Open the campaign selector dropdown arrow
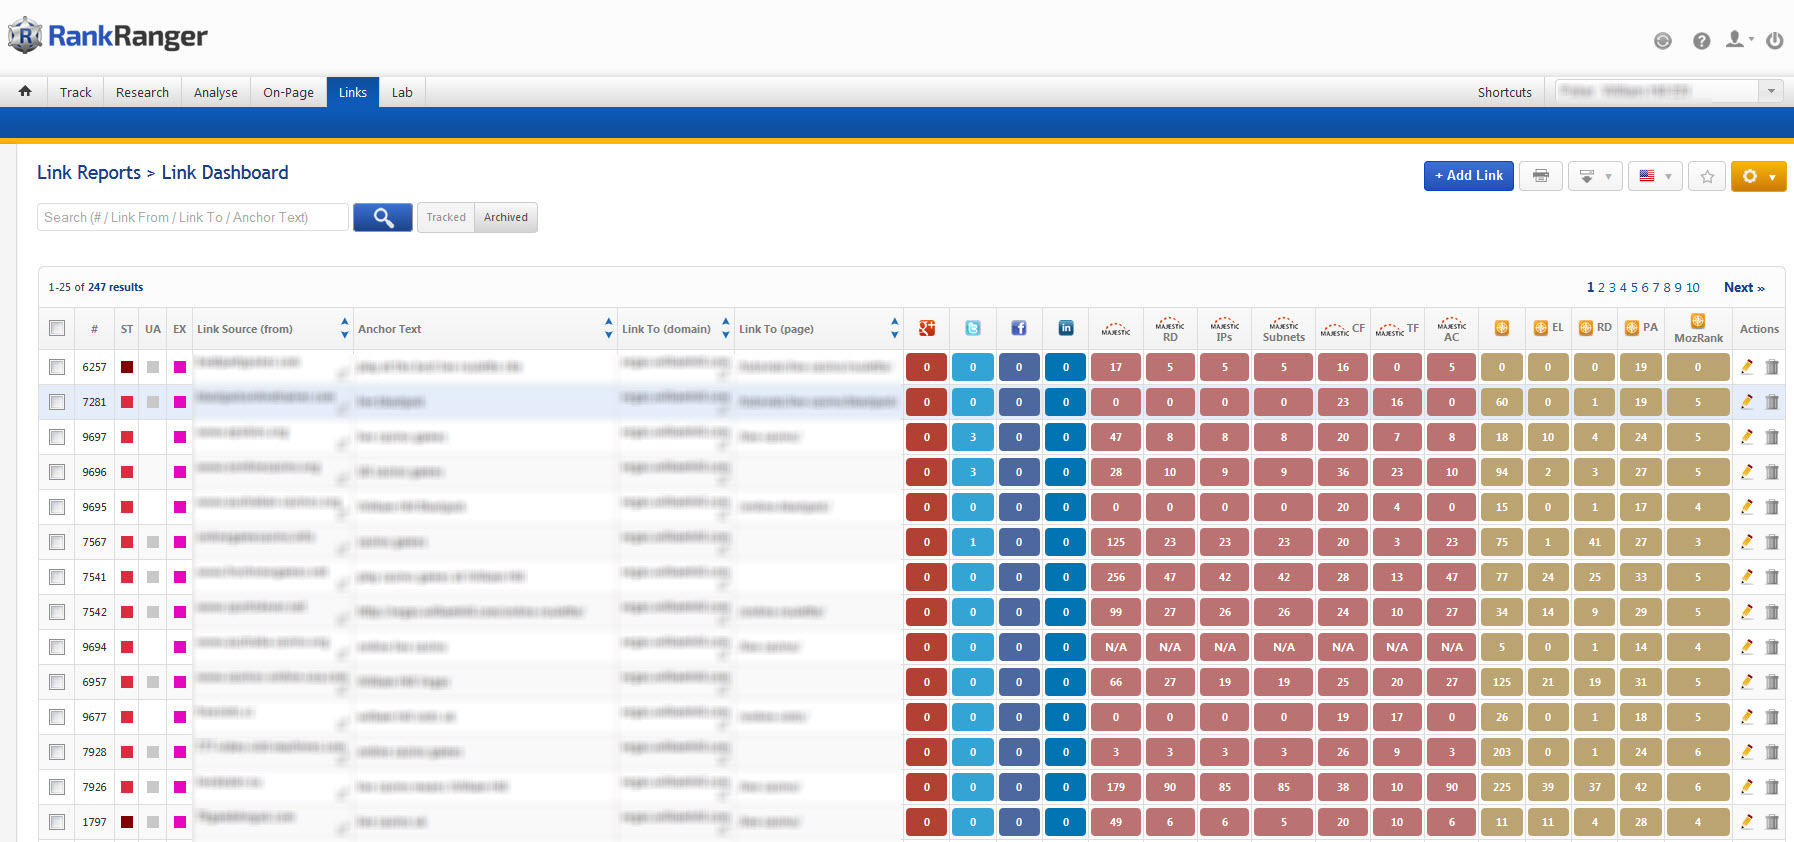The width and height of the screenshot is (1794, 842). (1771, 91)
